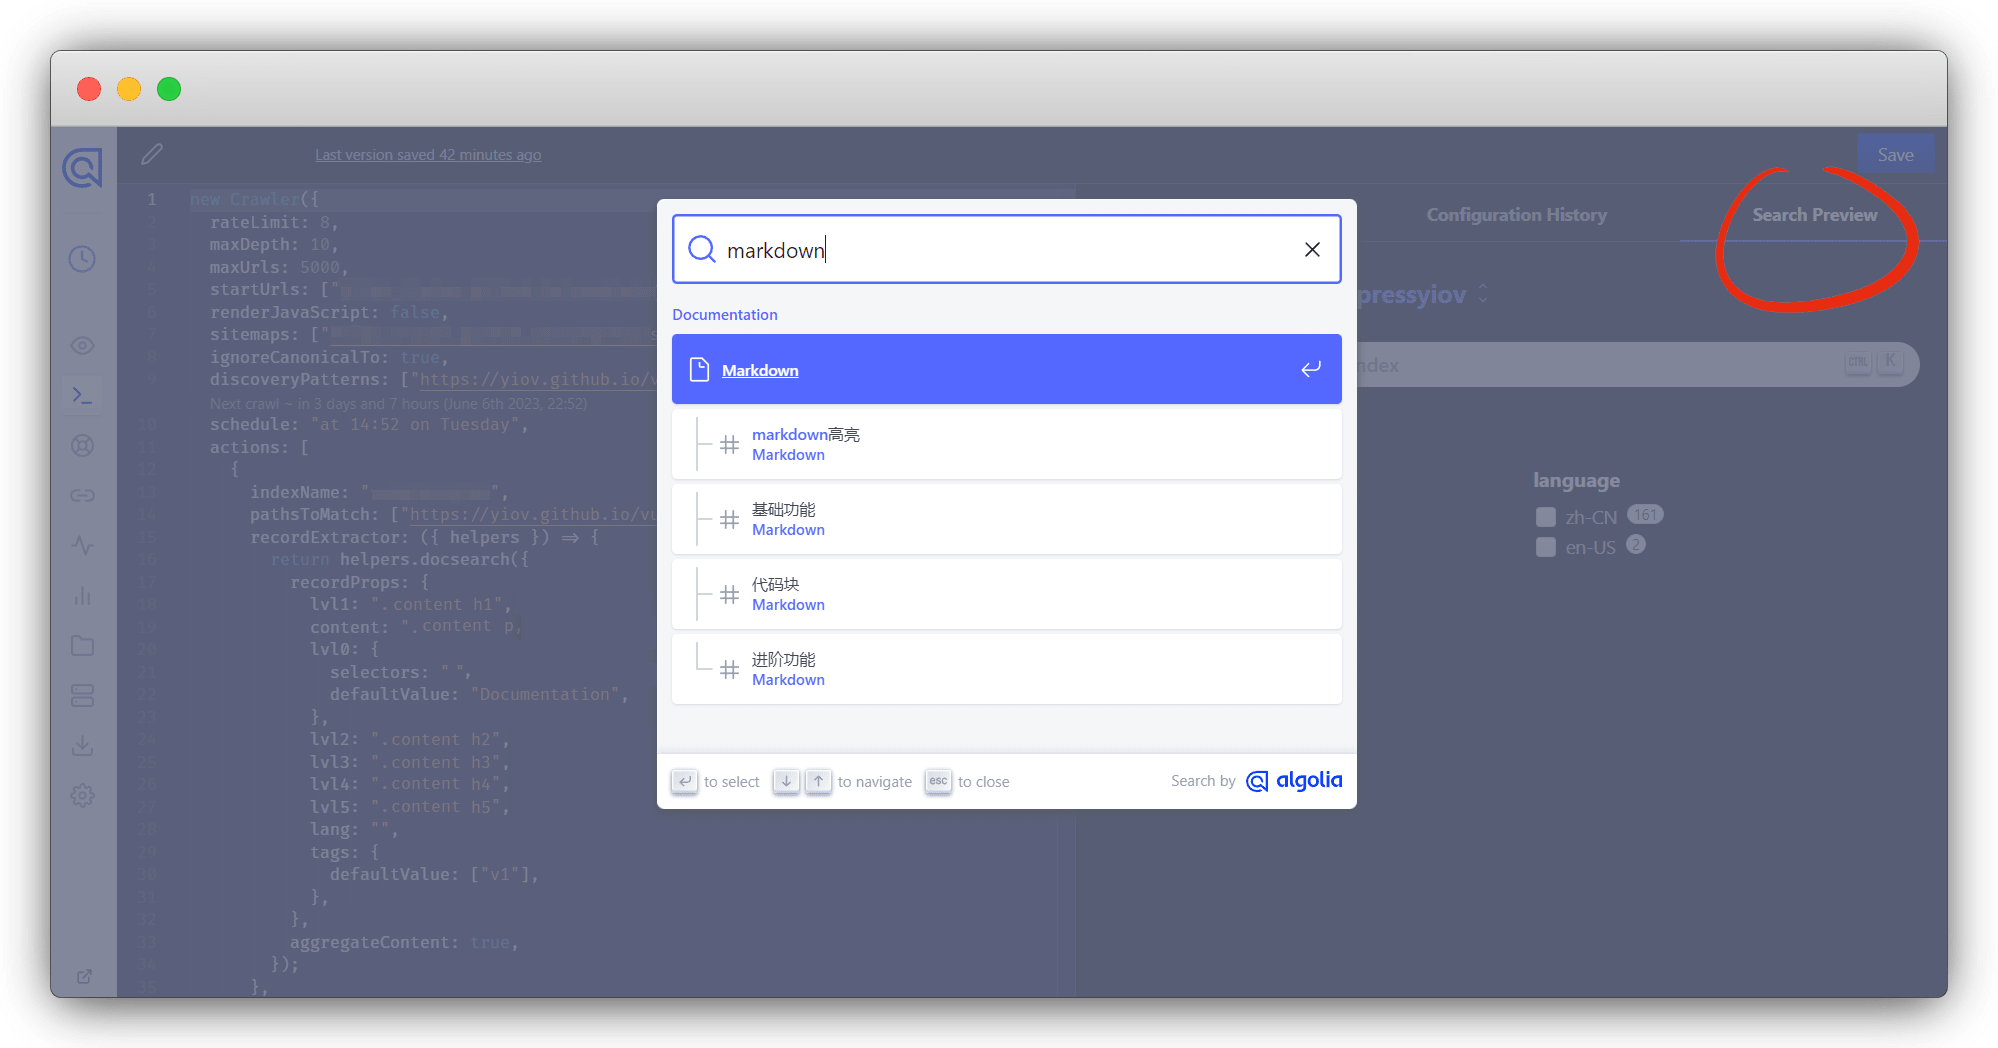Image resolution: width=1998 pixels, height=1048 pixels.
Task: Open the settings gear icon in sidebar
Action: (82, 796)
